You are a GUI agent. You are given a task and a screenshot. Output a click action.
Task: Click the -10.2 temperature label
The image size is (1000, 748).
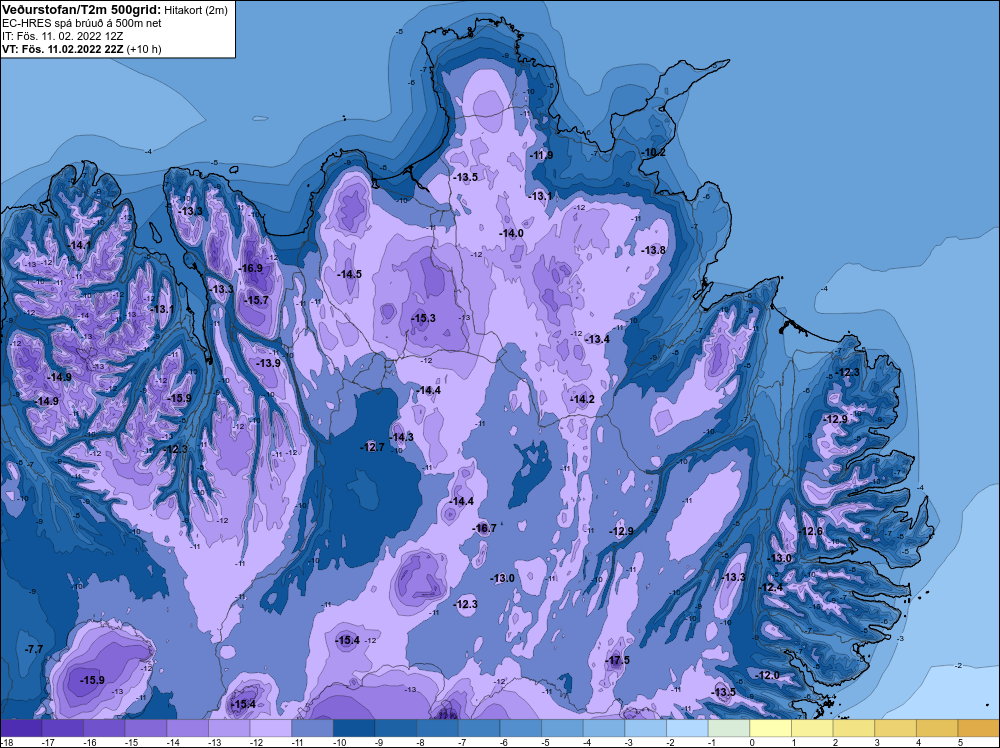(x=654, y=152)
